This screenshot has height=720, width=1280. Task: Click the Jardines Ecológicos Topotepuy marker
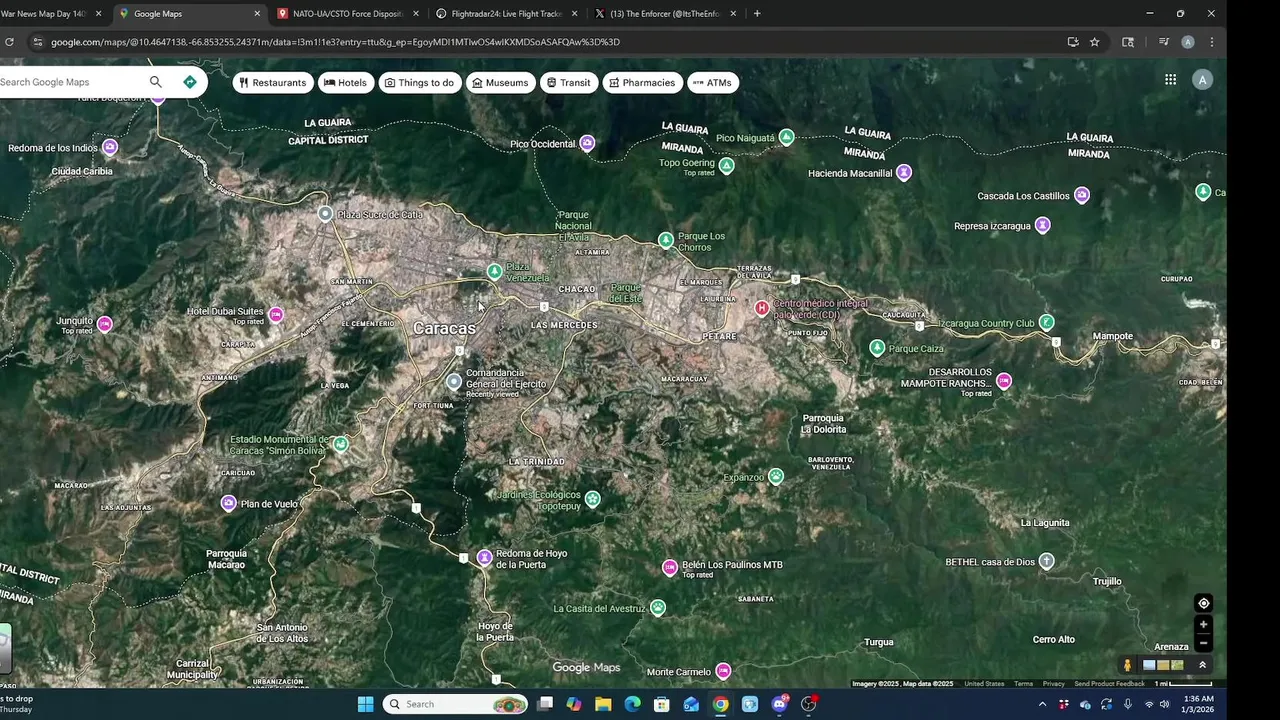[593, 498]
